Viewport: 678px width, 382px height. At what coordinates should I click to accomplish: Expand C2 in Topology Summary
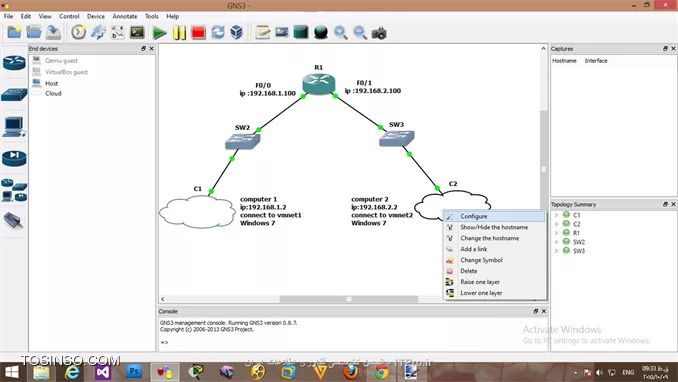pos(556,224)
